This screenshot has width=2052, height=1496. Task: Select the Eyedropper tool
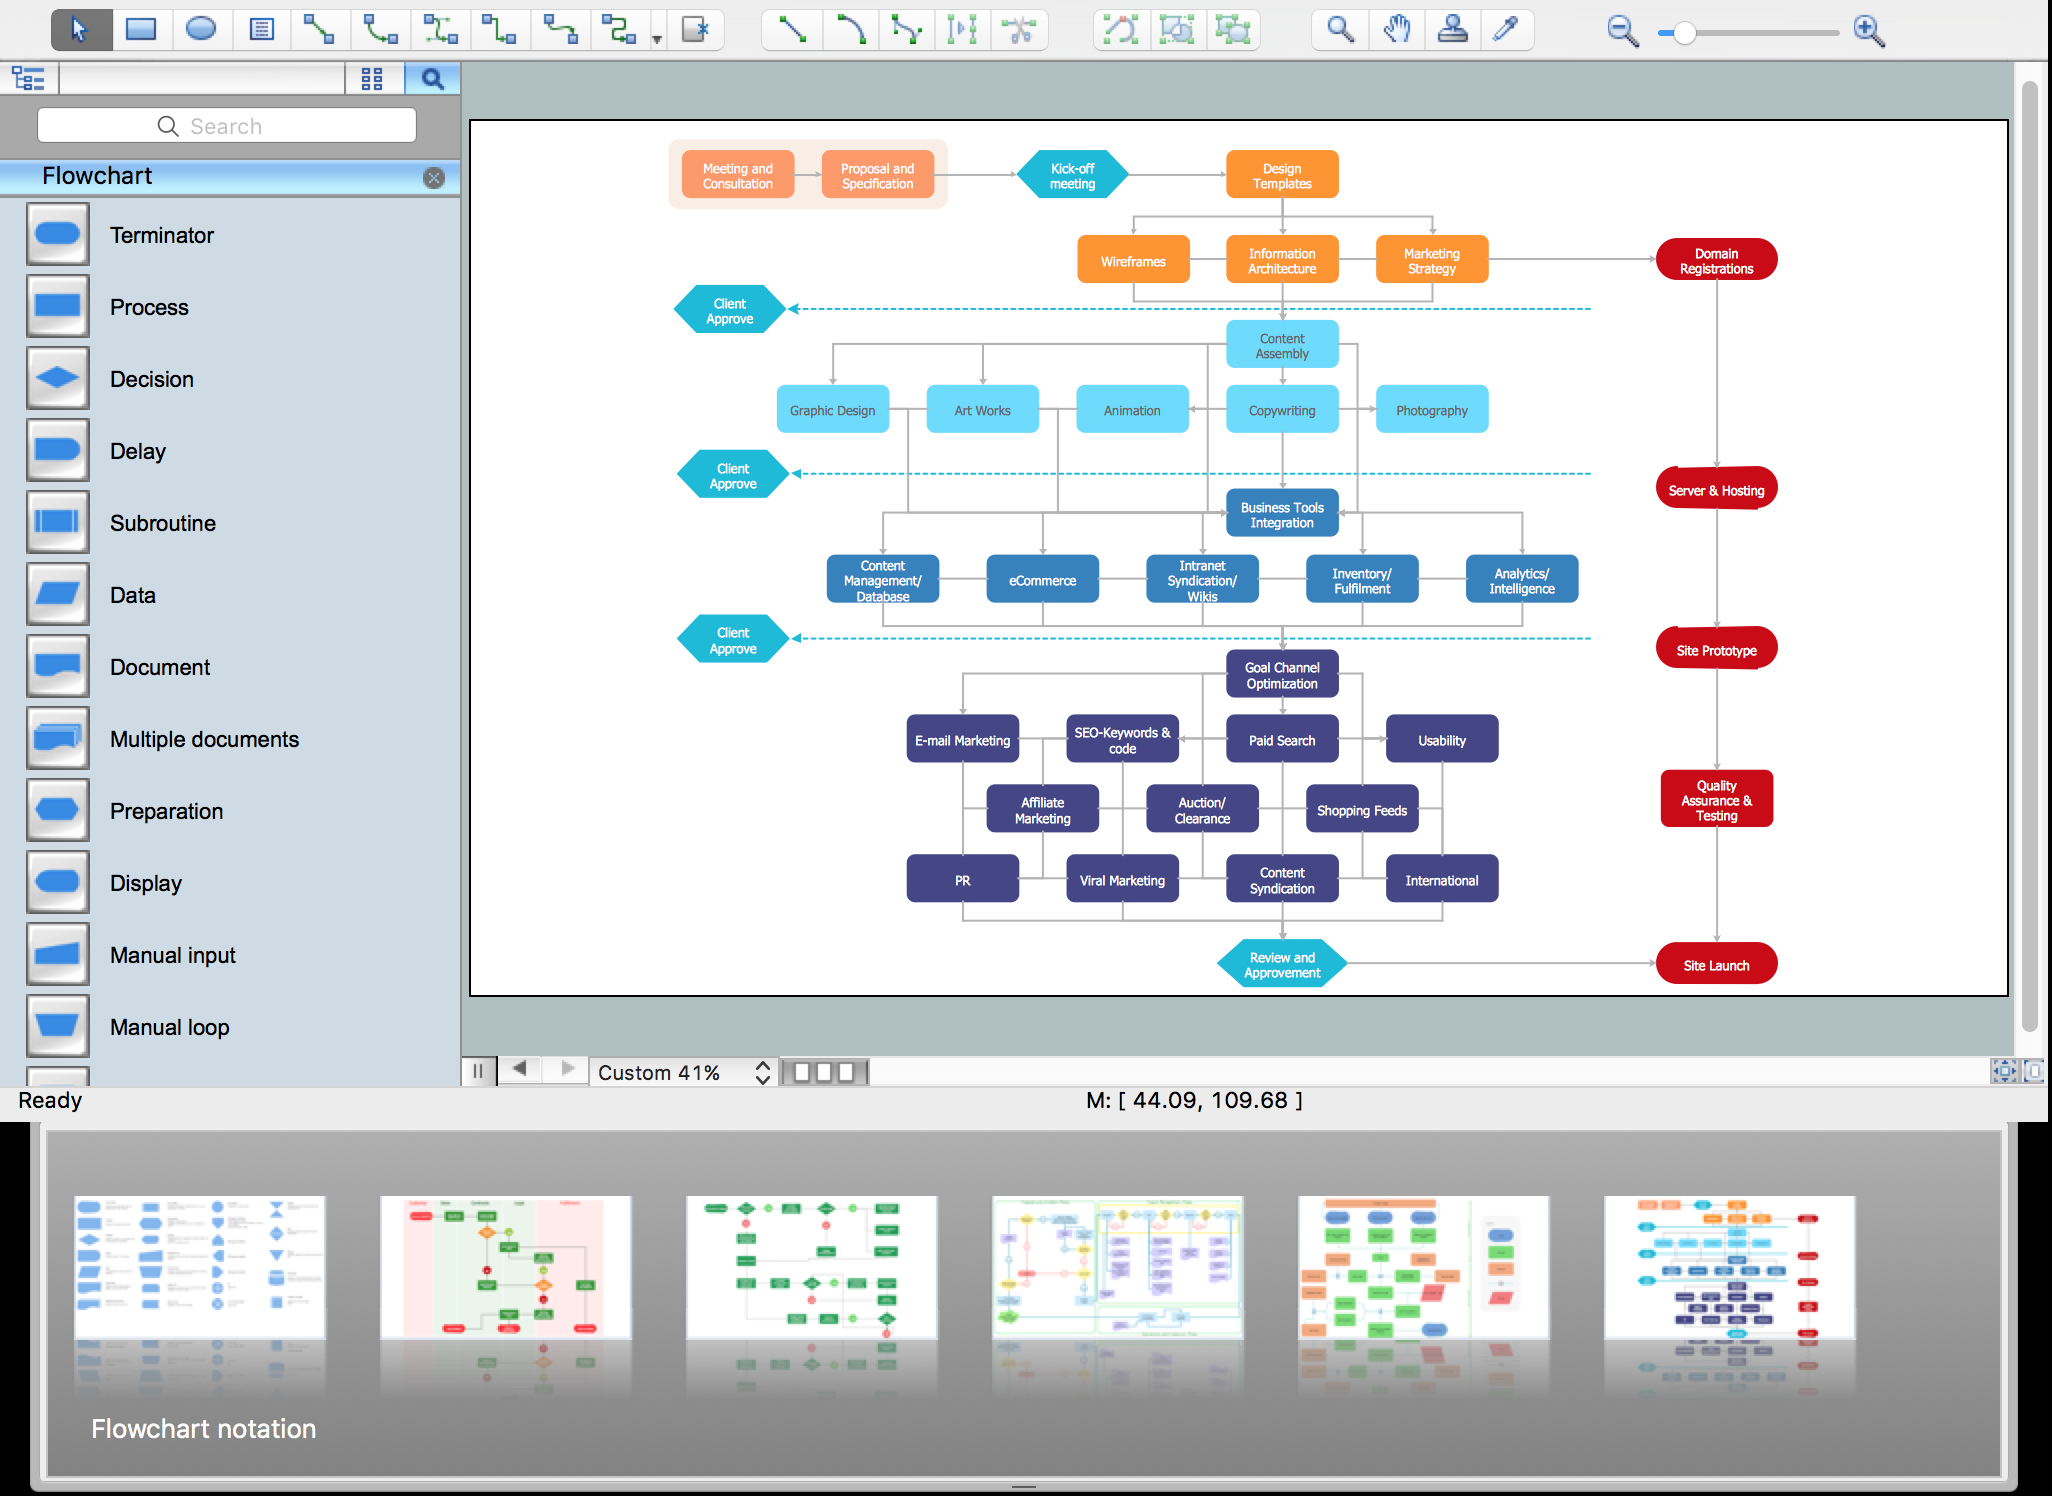point(1510,30)
